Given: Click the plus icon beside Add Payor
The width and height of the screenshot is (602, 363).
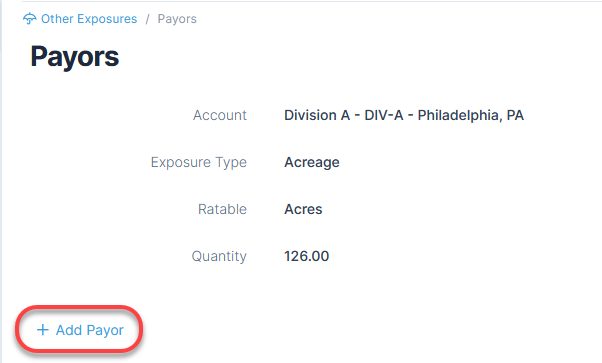Looking at the screenshot, I should point(43,330).
